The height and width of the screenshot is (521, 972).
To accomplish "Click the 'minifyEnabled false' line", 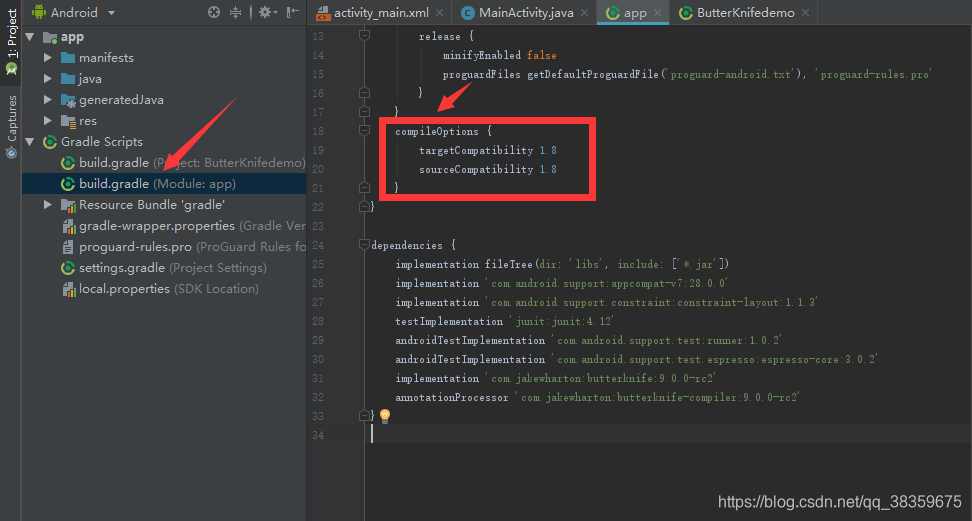I will point(499,55).
